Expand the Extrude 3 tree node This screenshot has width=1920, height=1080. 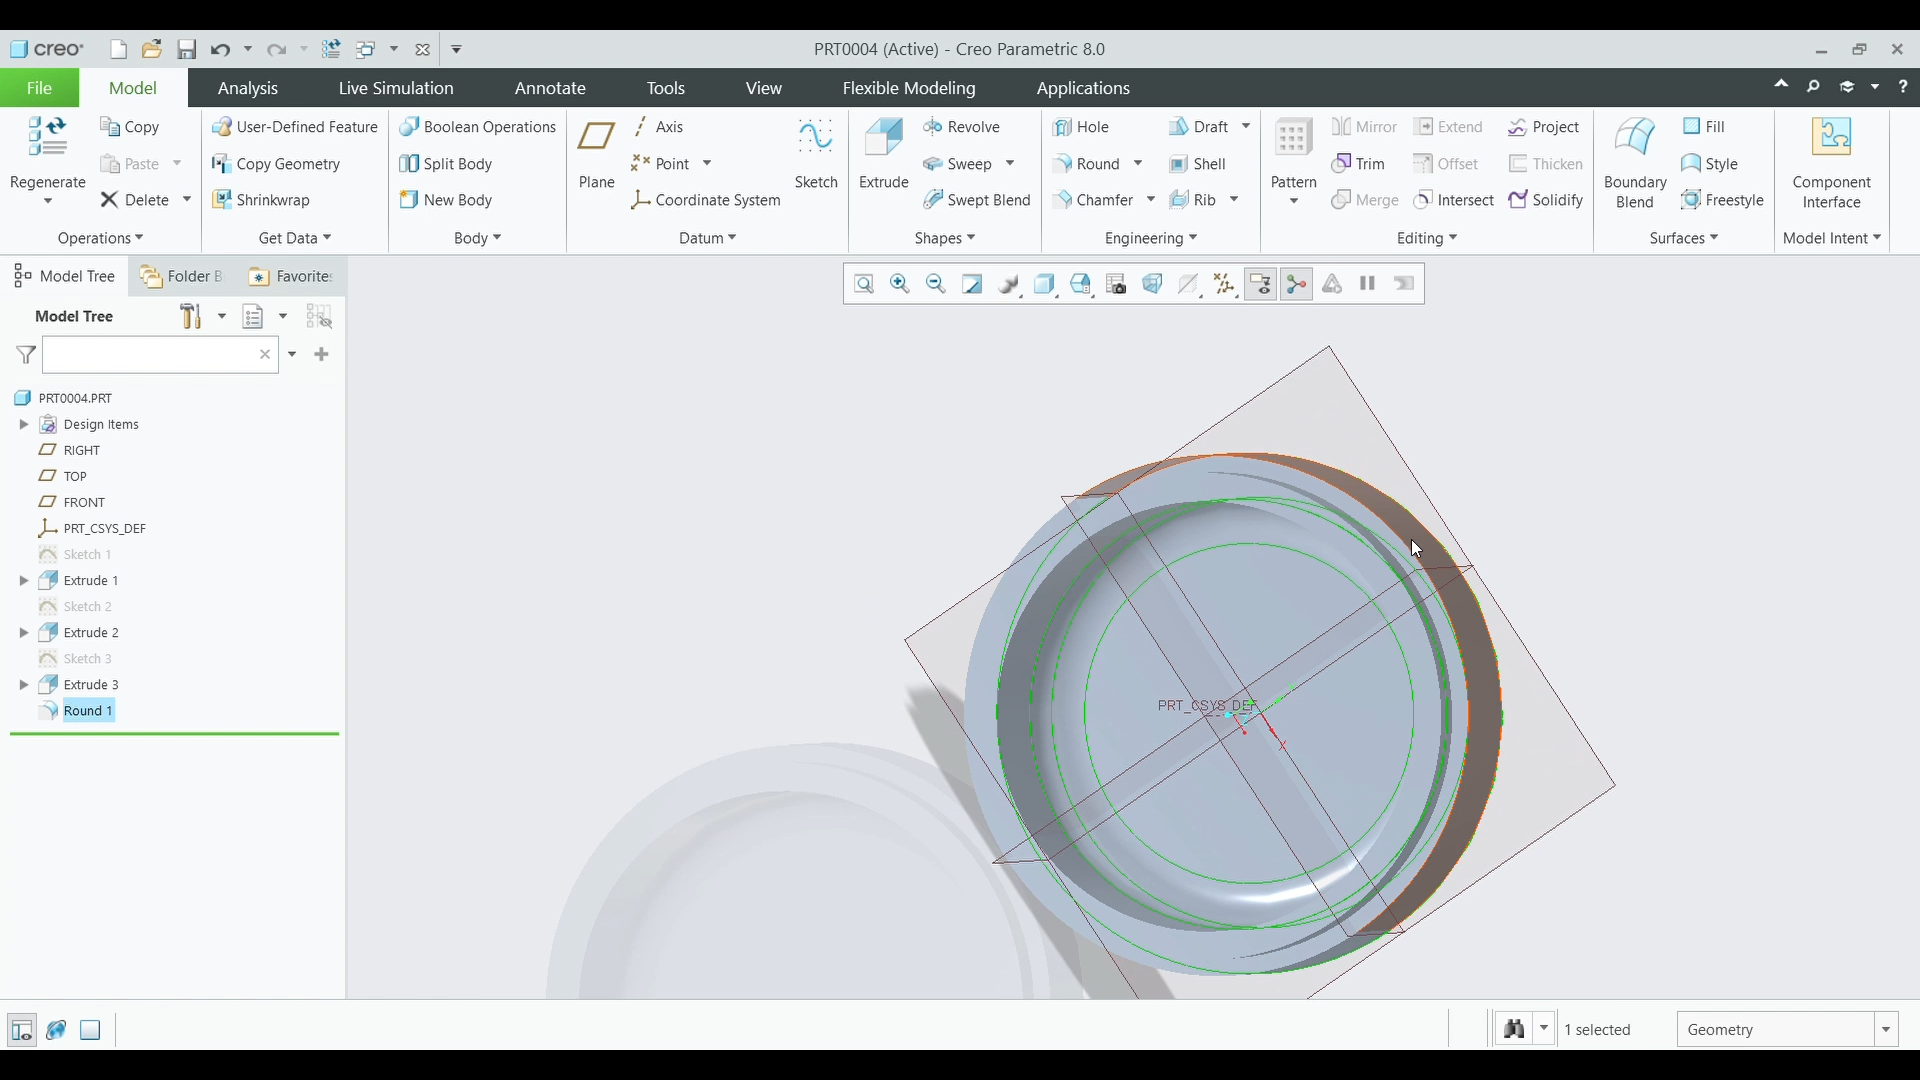24,684
